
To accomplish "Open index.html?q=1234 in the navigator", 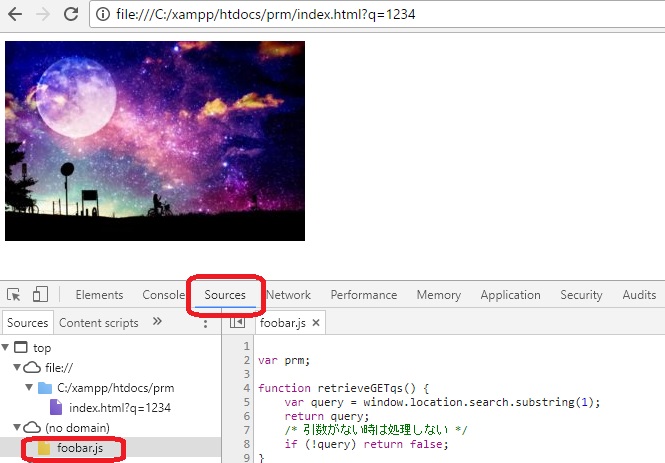I will click(120, 408).
